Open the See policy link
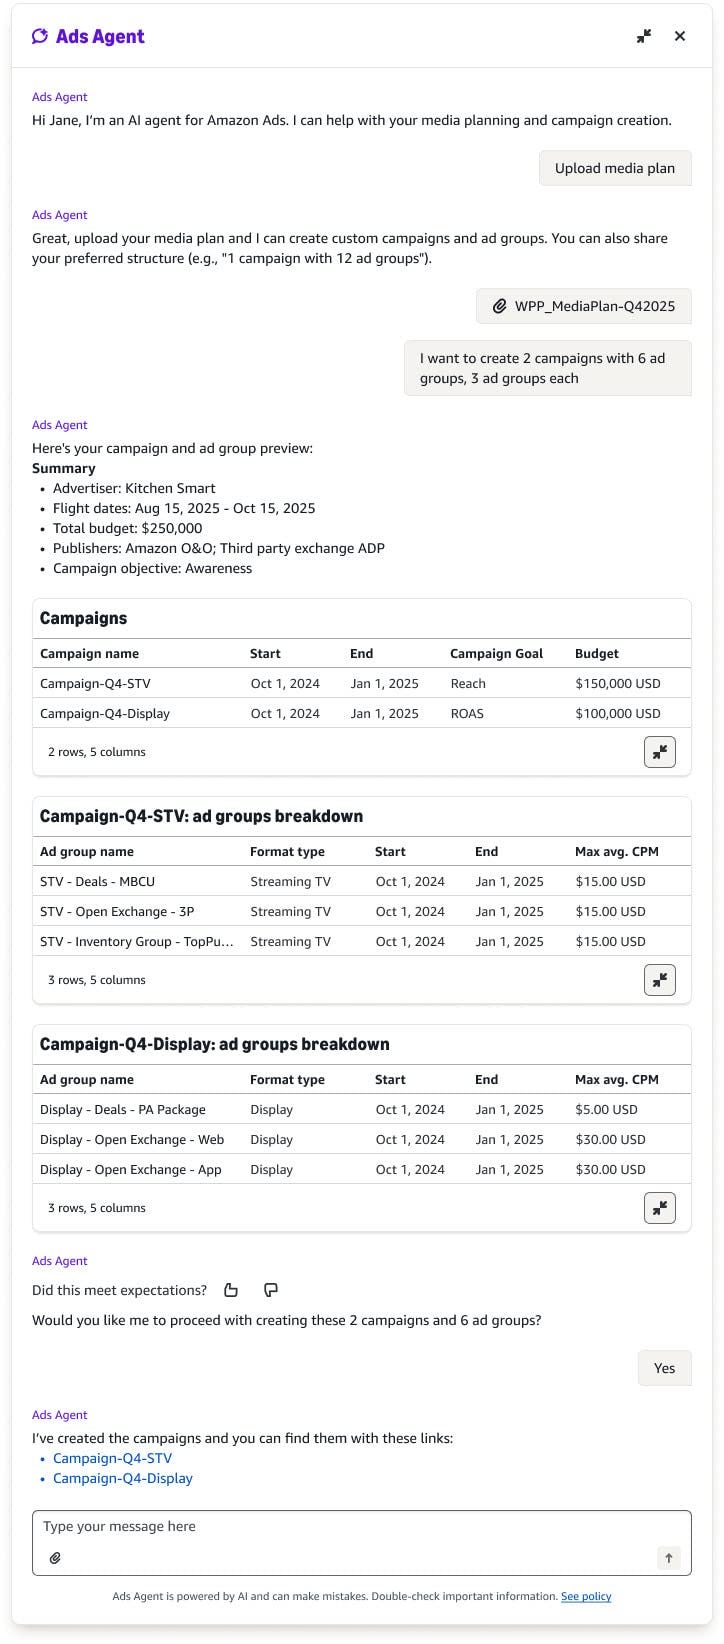The width and height of the screenshot is (724, 1644). 586,1596
